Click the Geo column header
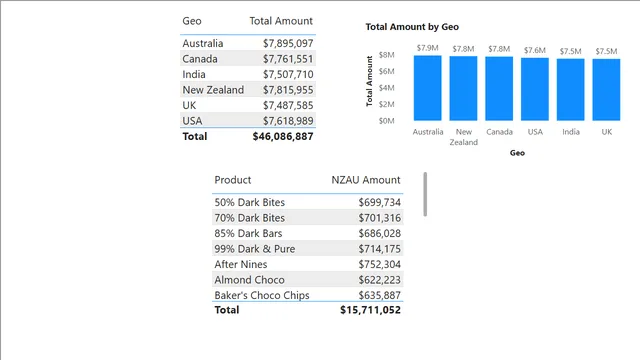 192,21
